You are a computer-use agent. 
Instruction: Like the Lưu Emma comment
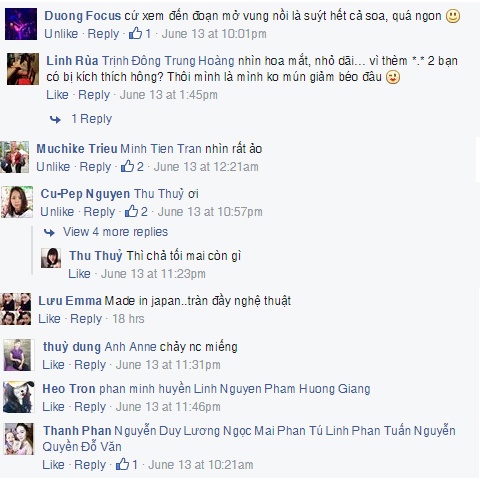[x=49, y=319]
